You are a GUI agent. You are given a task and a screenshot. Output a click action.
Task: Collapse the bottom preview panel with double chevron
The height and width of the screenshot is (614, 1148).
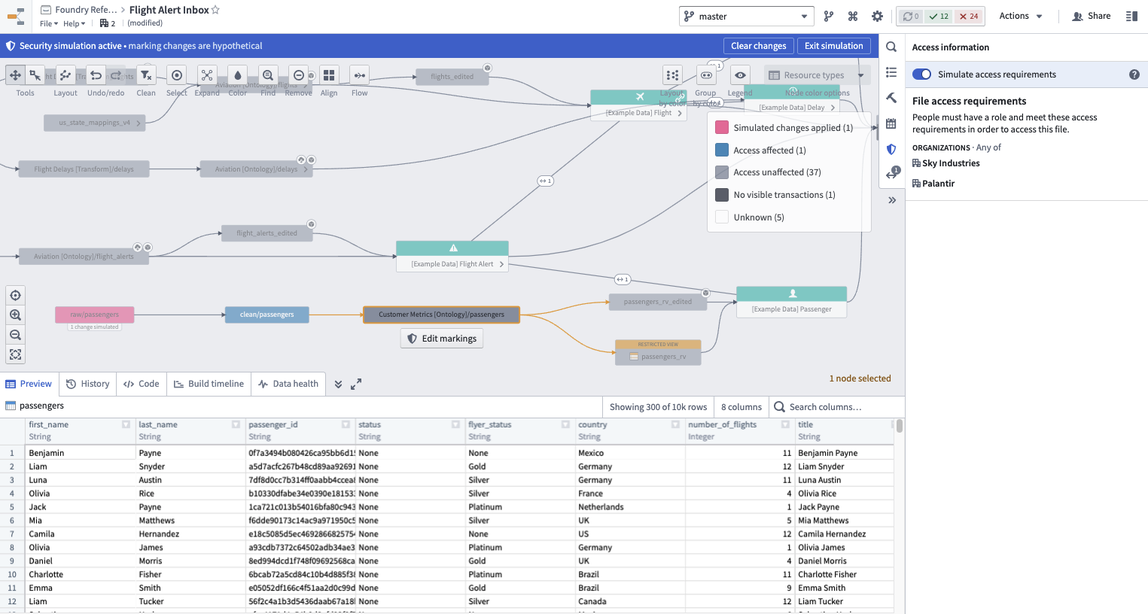[x=338, y=384]
